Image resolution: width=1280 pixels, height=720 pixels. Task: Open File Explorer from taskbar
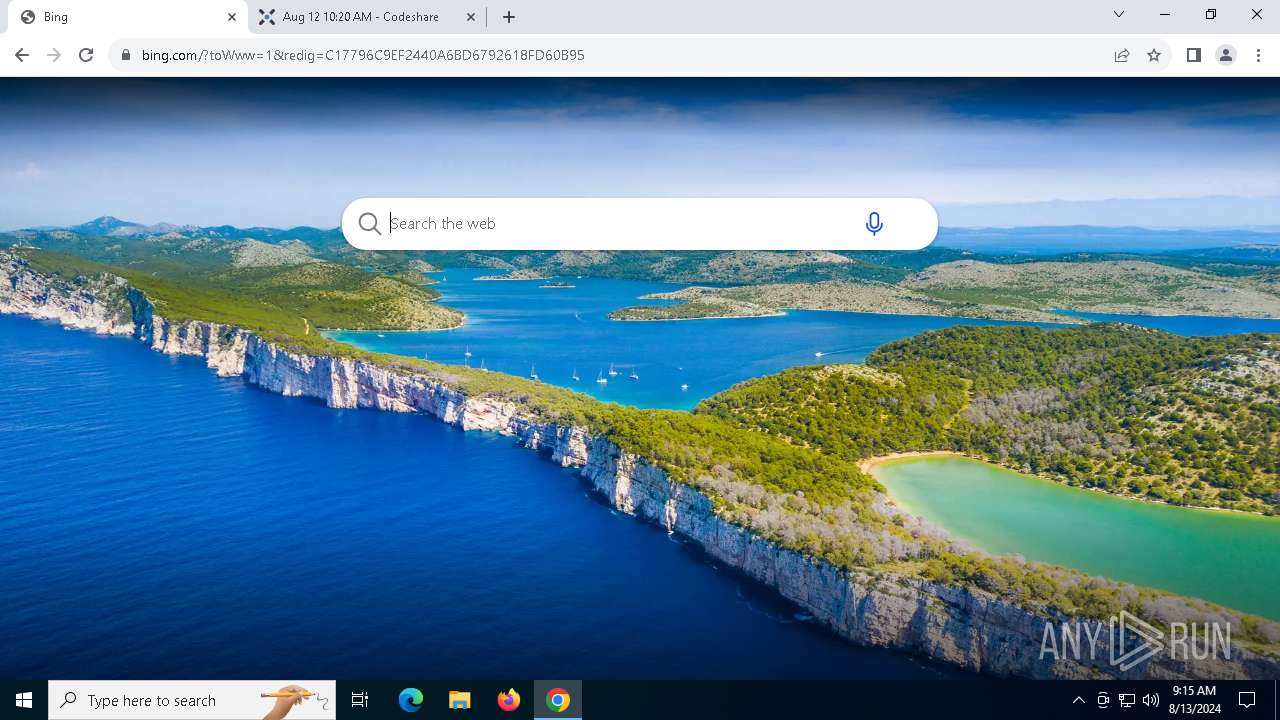pos(460,700)
